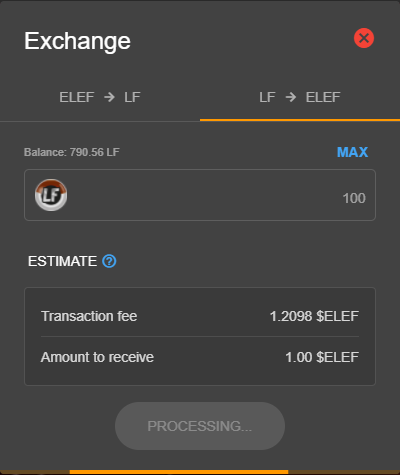This screenshot has width=400, height=475.
Task: Focus the amount input field showing 100
Action: click(200, 195)
